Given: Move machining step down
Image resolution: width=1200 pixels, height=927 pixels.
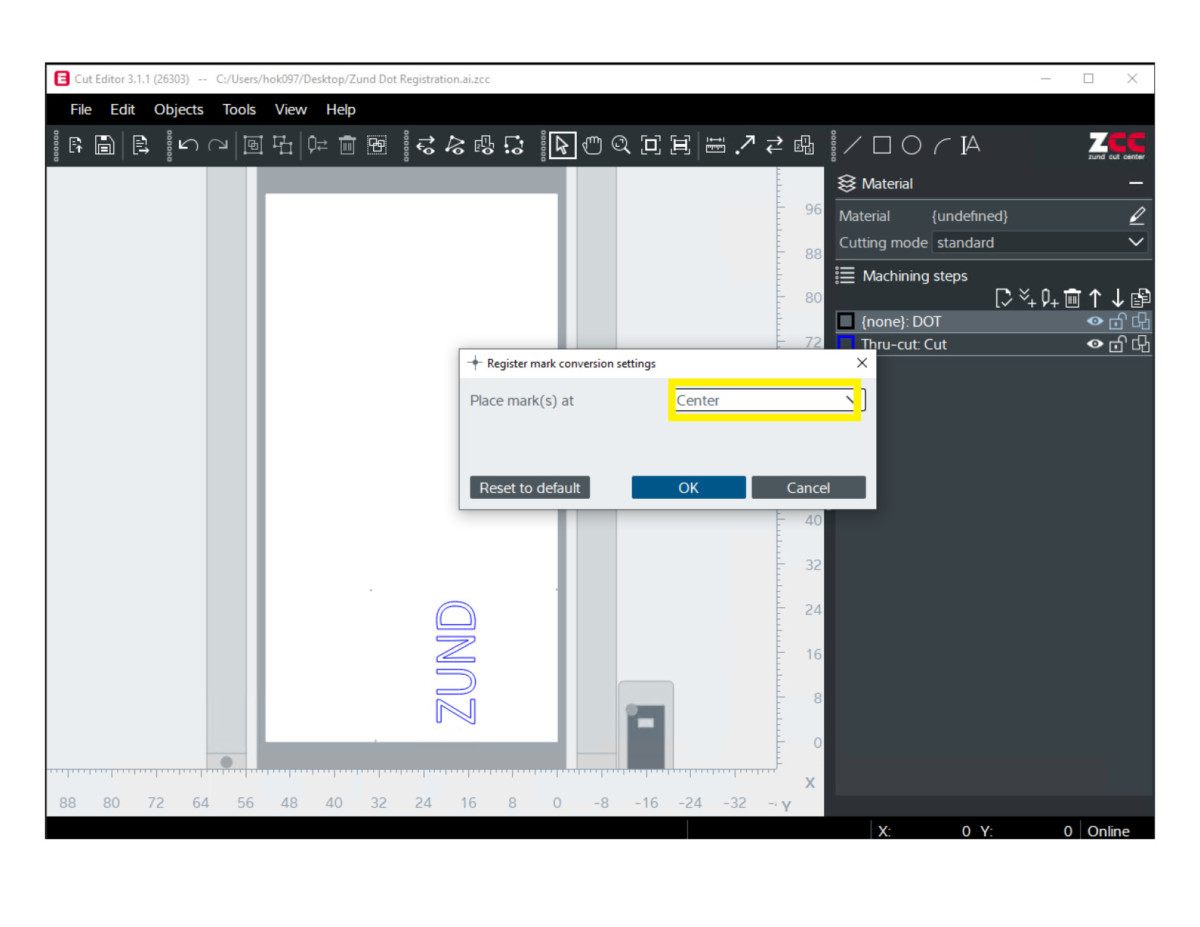Looking at the screenshot, I should [1118, 297].
